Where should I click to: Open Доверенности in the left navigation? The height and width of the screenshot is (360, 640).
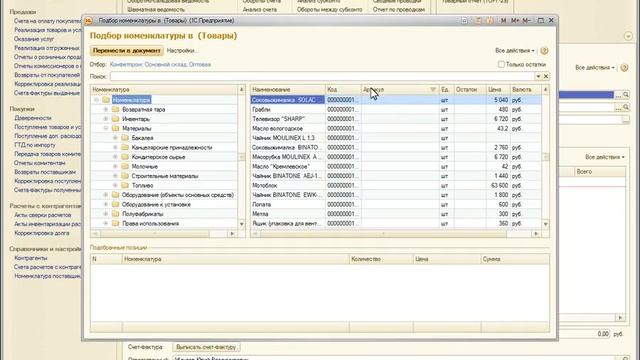(33, 118)
